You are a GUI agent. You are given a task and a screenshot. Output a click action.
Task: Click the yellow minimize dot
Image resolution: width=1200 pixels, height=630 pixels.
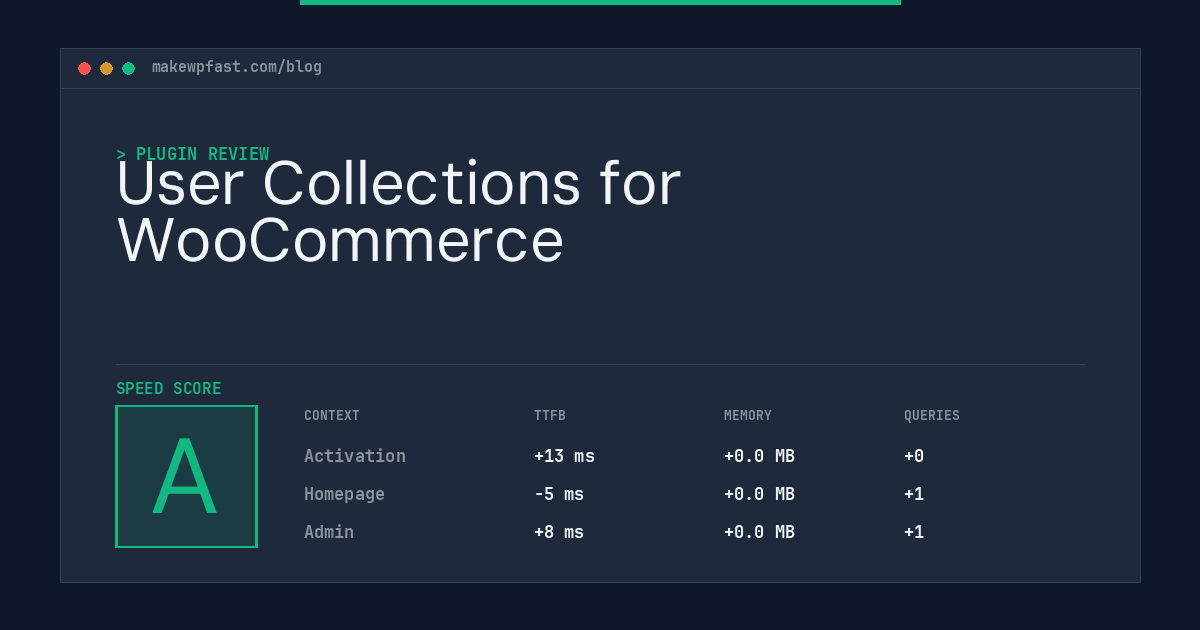106,68
